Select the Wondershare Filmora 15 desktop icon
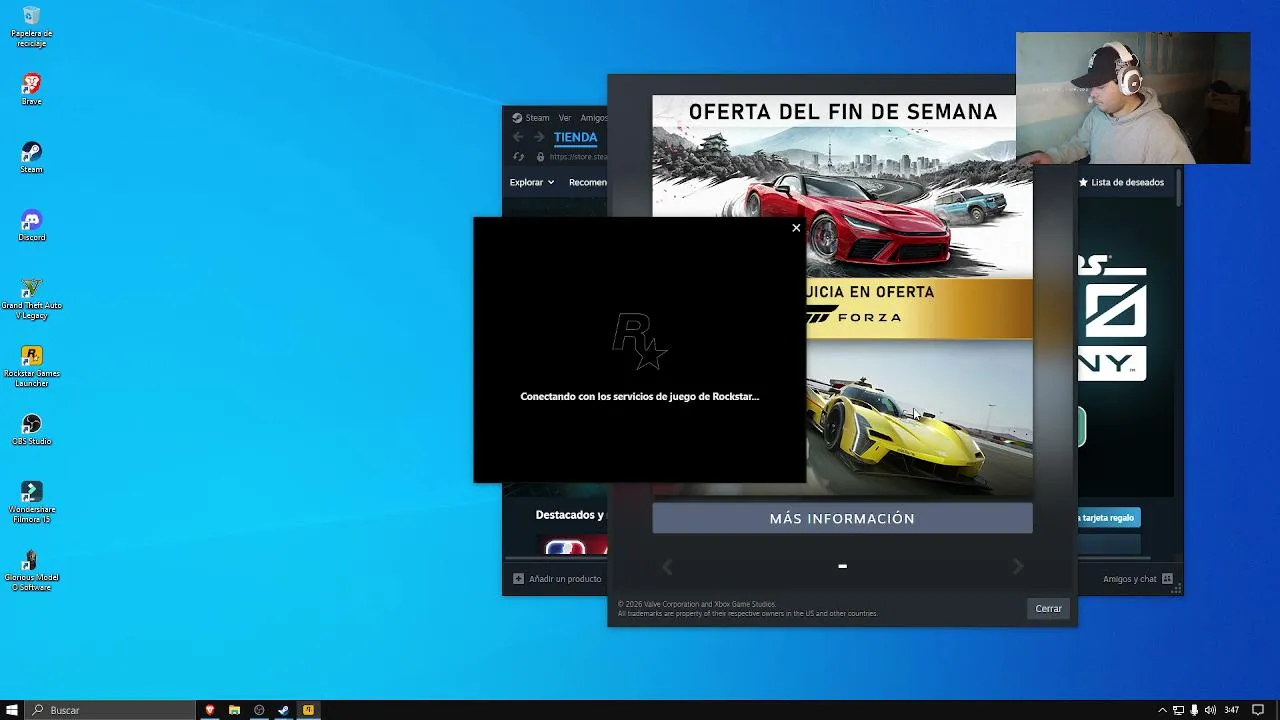The width and height of the screenshot is (1280, 720). click(31, 502)
